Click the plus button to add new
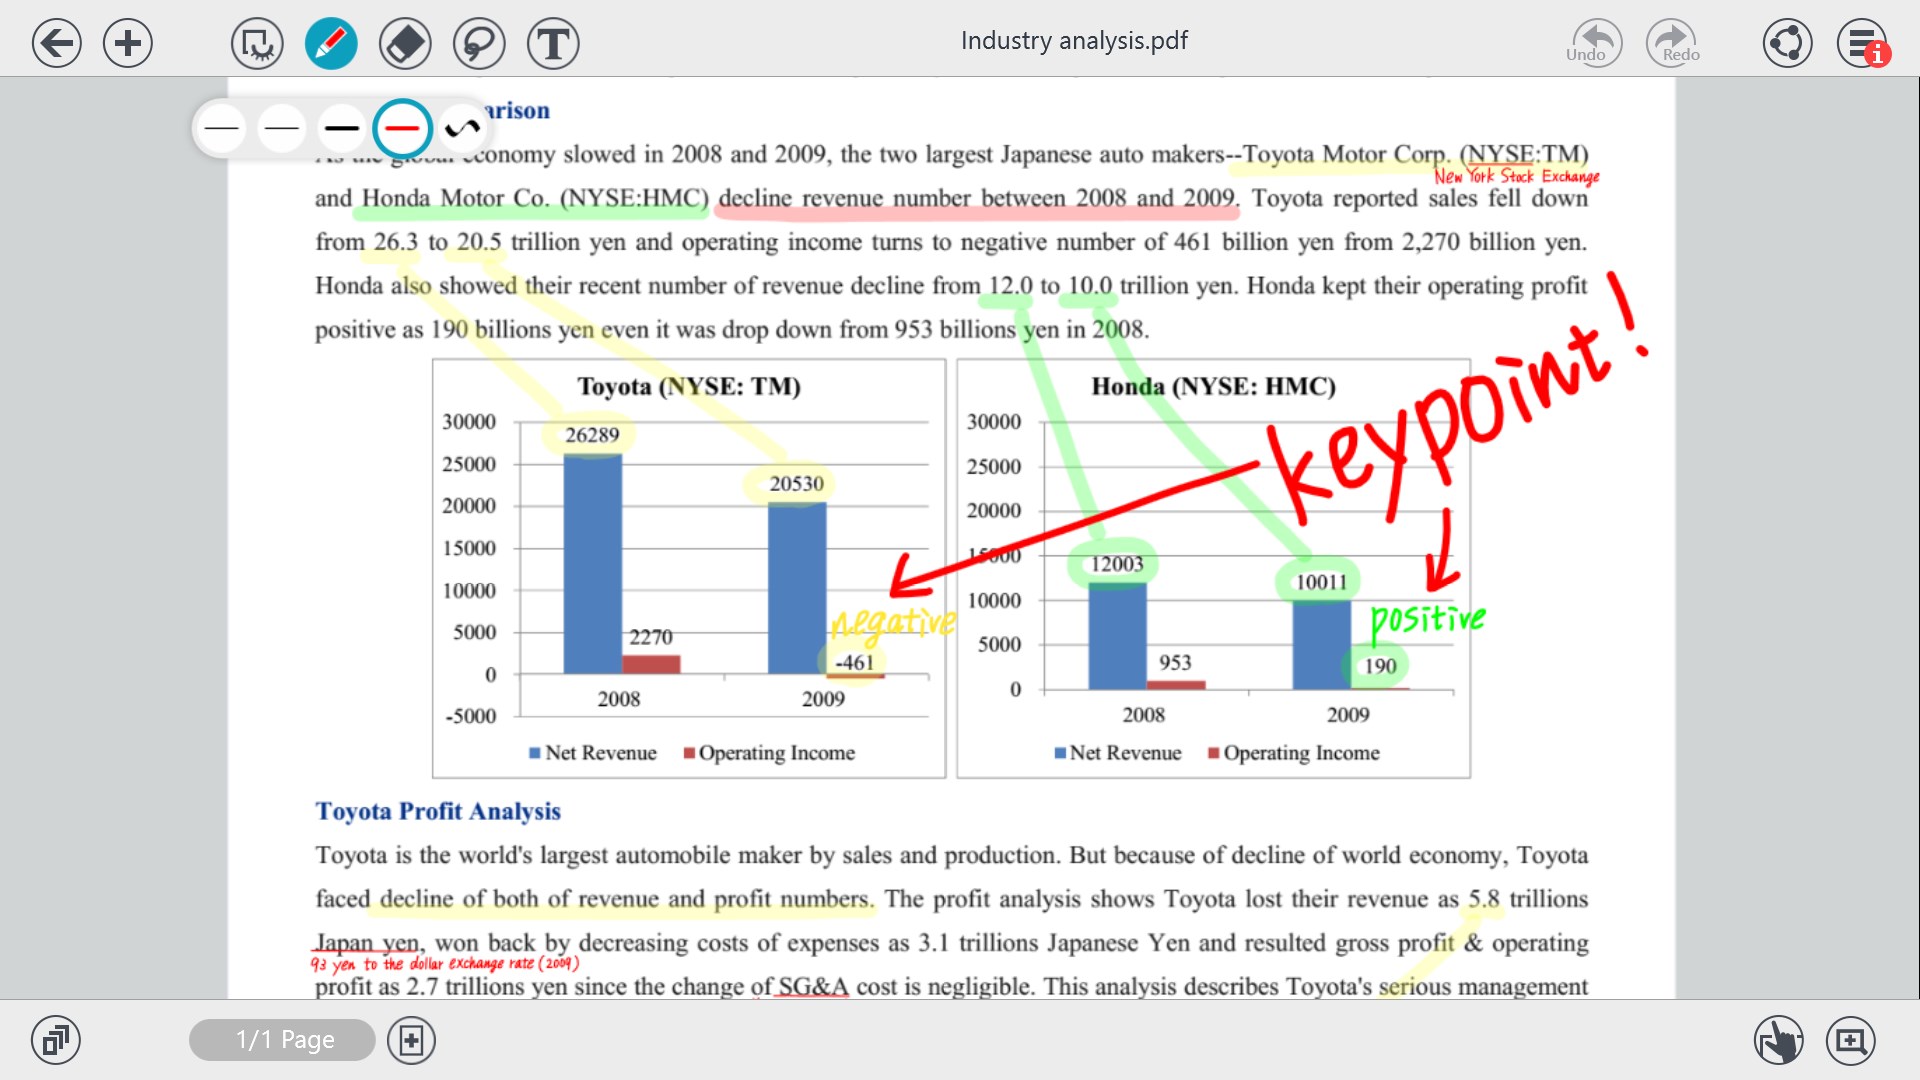This screenshot has height=1080, width=1920. click(128, 43)
